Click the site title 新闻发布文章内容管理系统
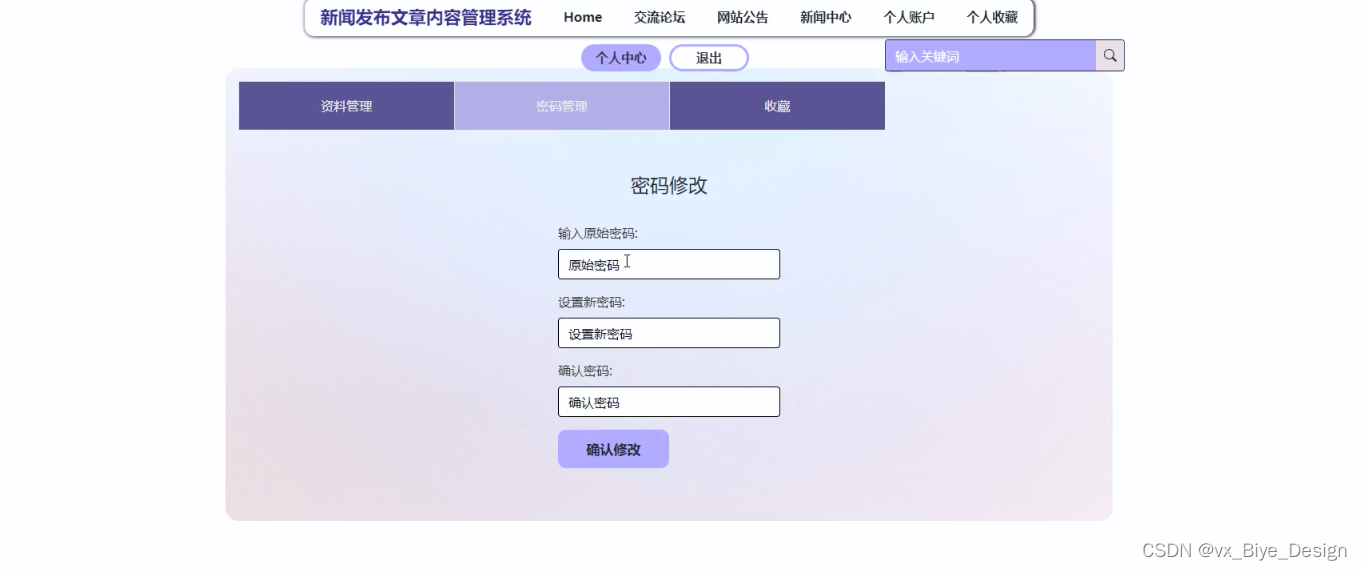This screenshot has width=1362, height=570. click(x=426, y=17)
